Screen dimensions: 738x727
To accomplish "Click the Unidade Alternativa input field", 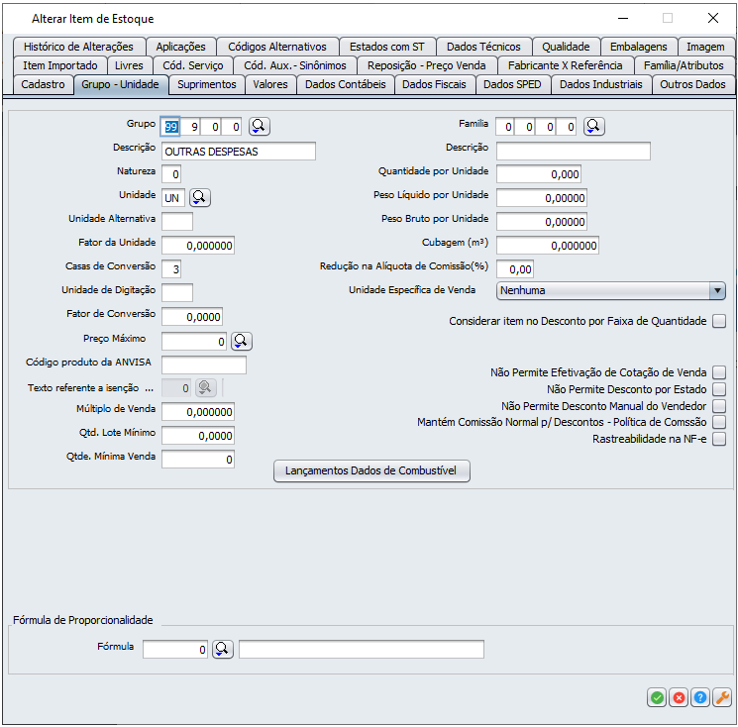I will (177, 222).
